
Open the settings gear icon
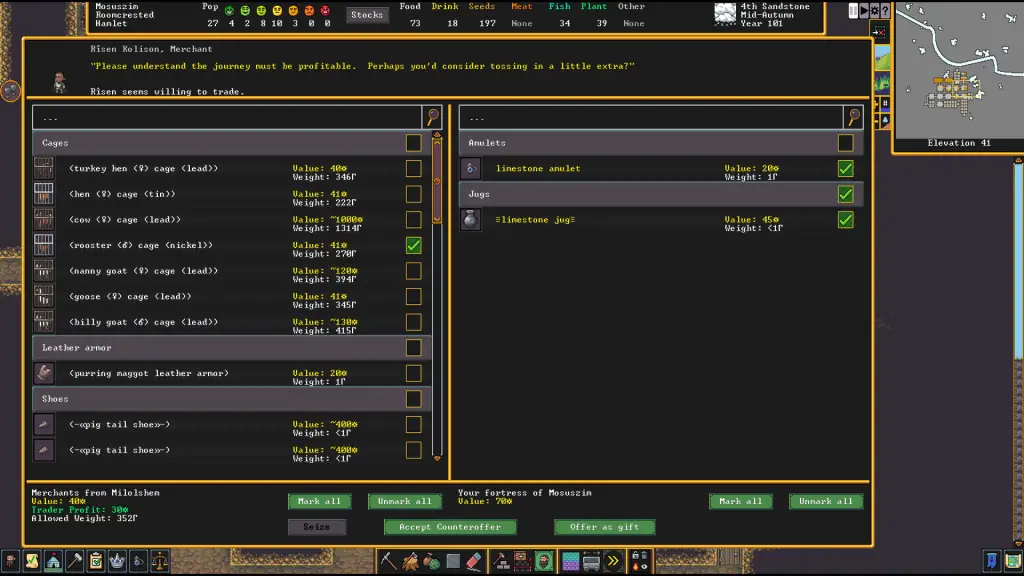[874, 11]
